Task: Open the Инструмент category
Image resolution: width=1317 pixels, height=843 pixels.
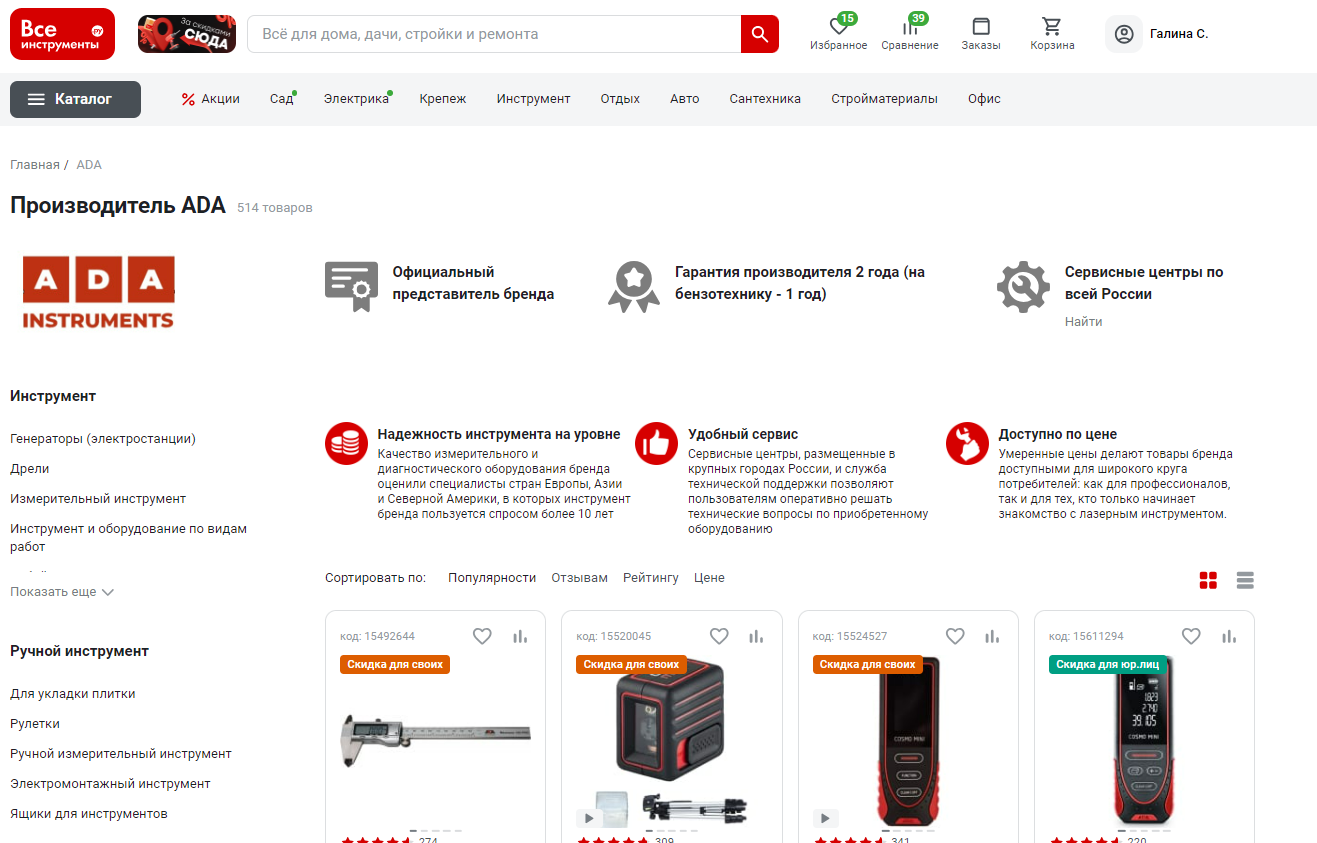Action: [533, 99]
